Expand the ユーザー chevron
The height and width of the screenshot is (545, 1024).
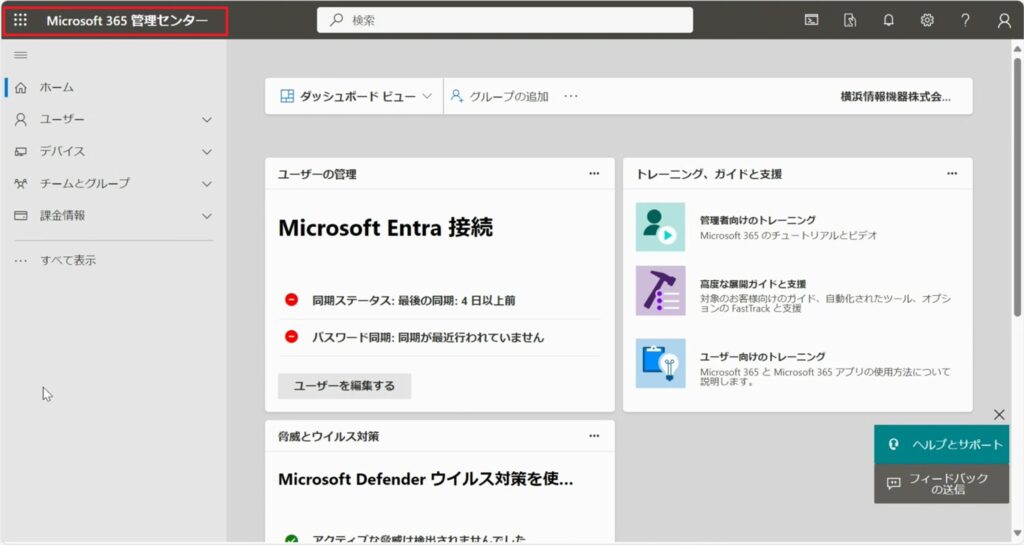[x=206, y=120]
